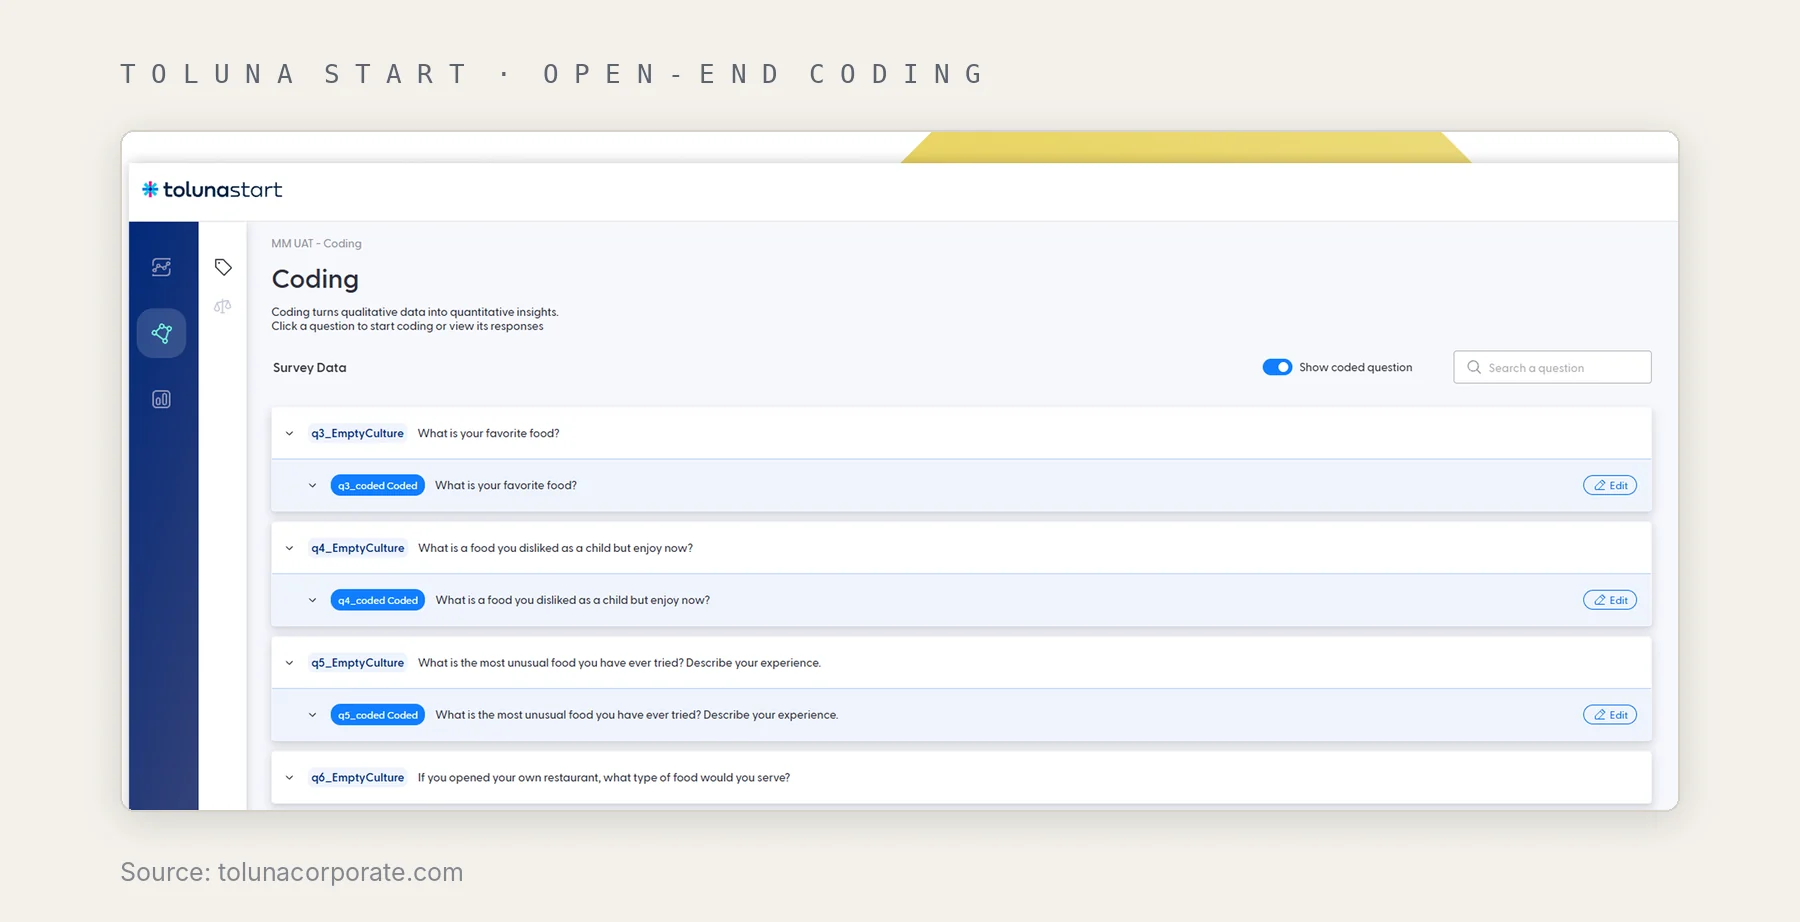Collapse the q4_EmptyCulture question row
Screen dimensions: 1800x922
pyautogui.click(x=290, y=548)
